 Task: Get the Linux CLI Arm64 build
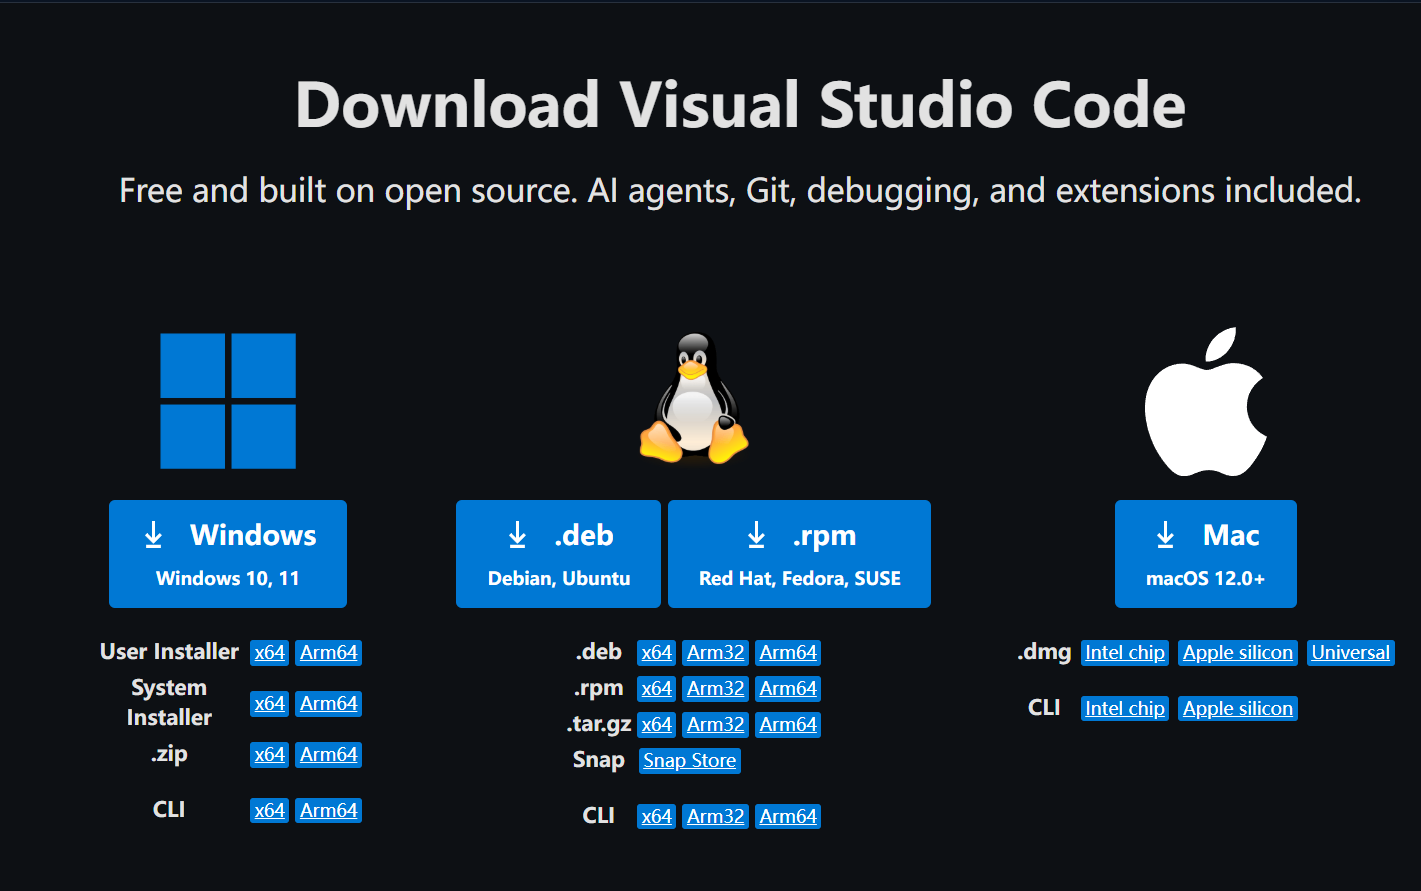788,817
